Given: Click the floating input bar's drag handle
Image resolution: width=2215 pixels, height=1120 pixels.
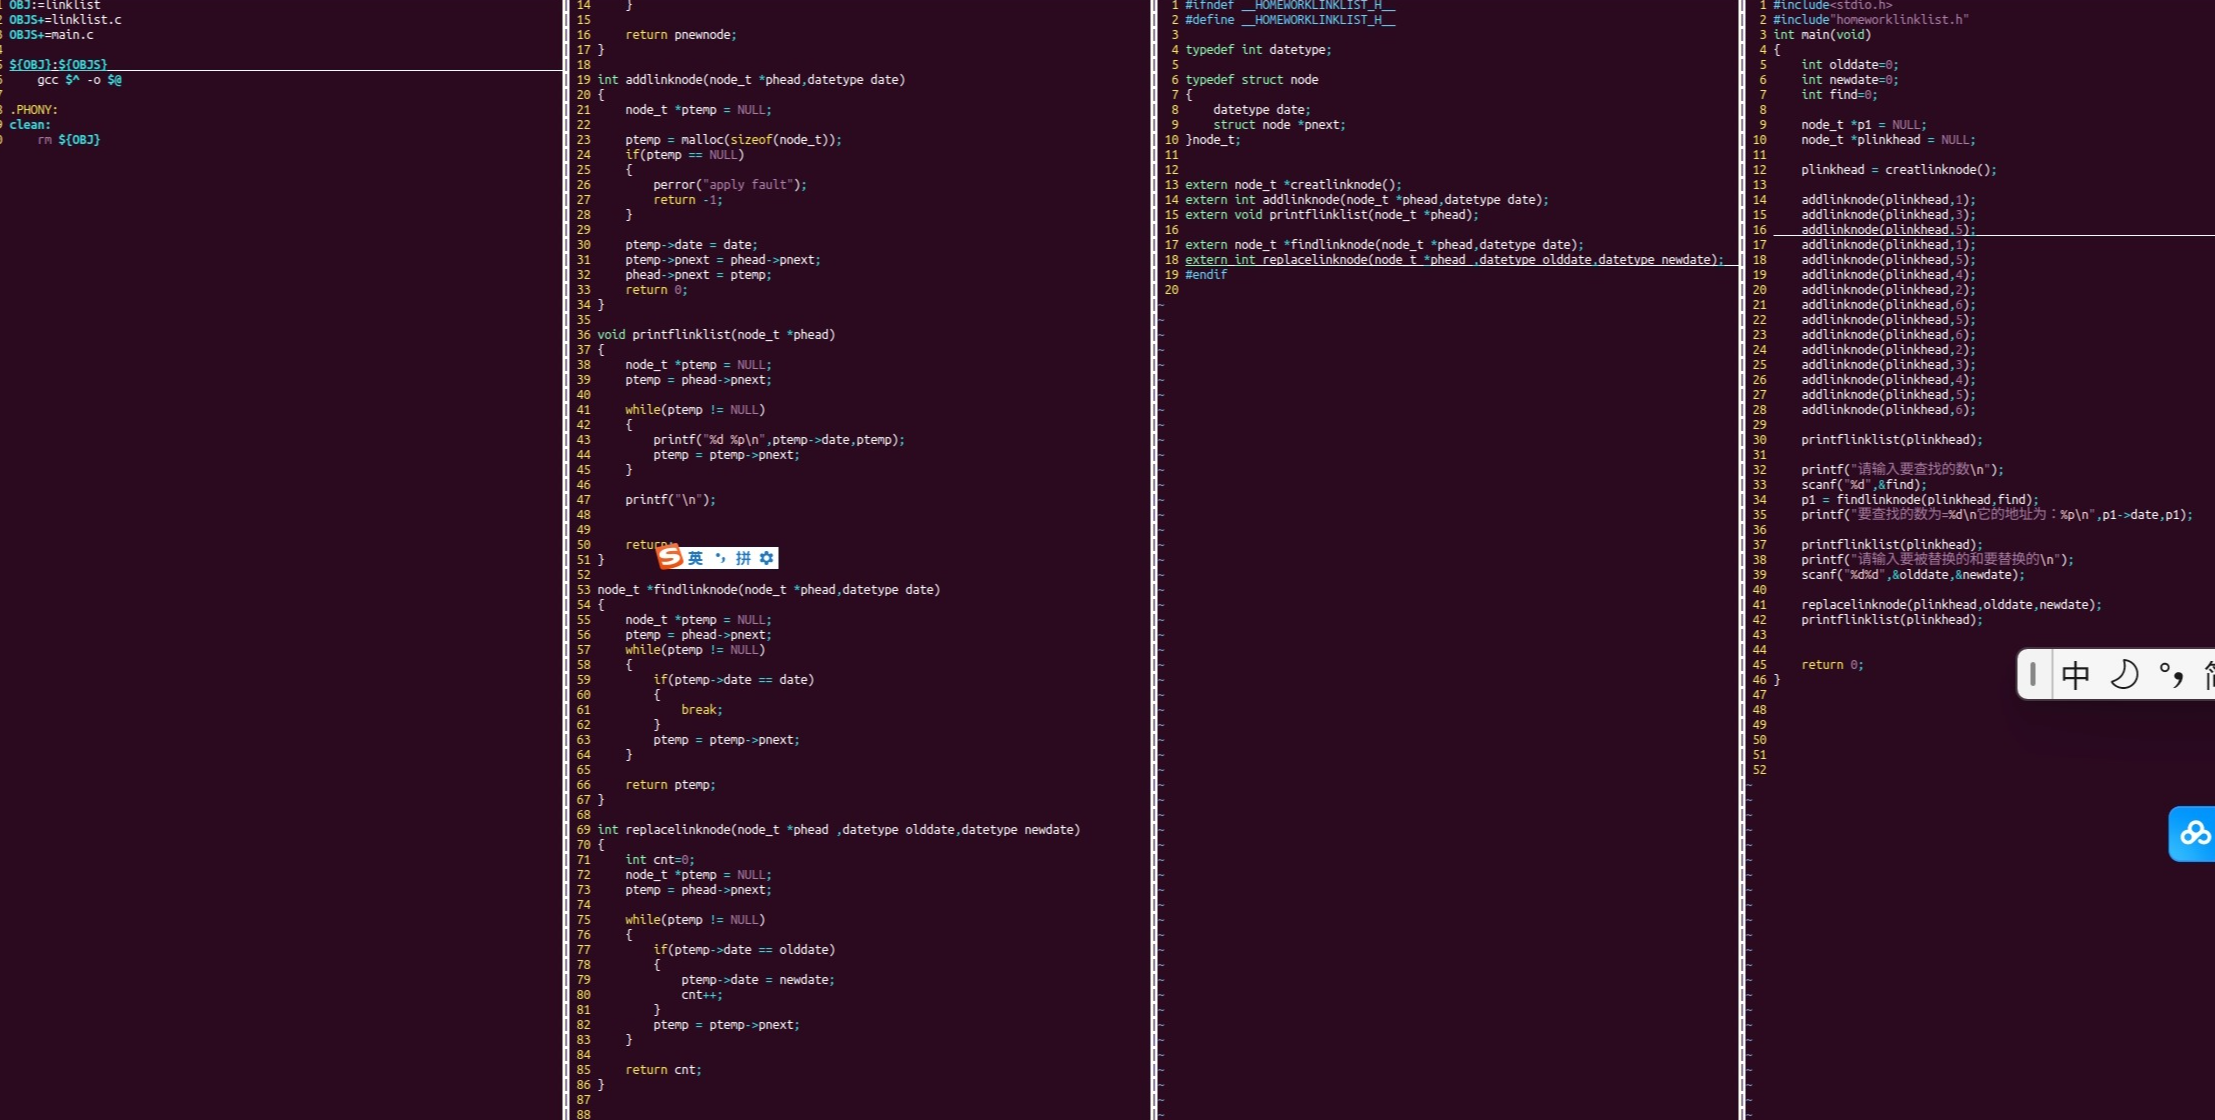Looking at the screenshot, I should [2033, 675].
